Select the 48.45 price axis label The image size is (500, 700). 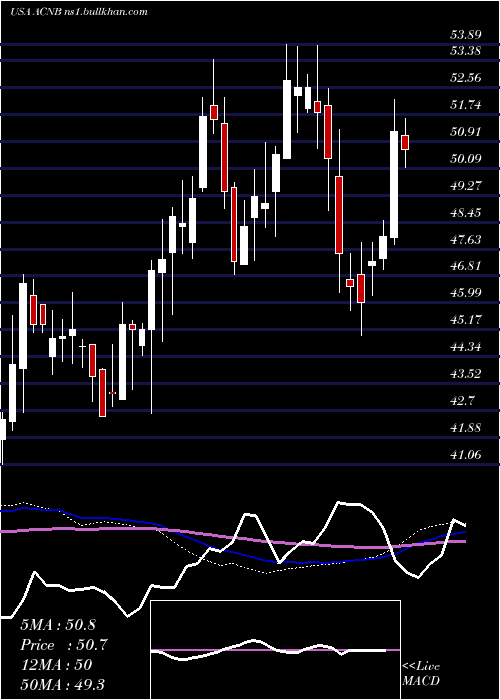click(x=465, y=212)
